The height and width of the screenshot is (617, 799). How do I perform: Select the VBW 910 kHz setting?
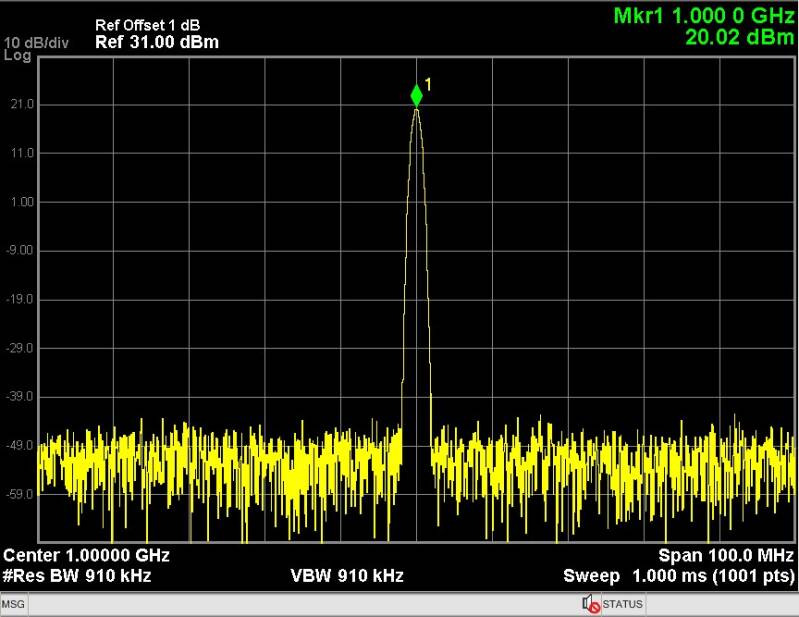pyautogui.click(x=347, y=575)
